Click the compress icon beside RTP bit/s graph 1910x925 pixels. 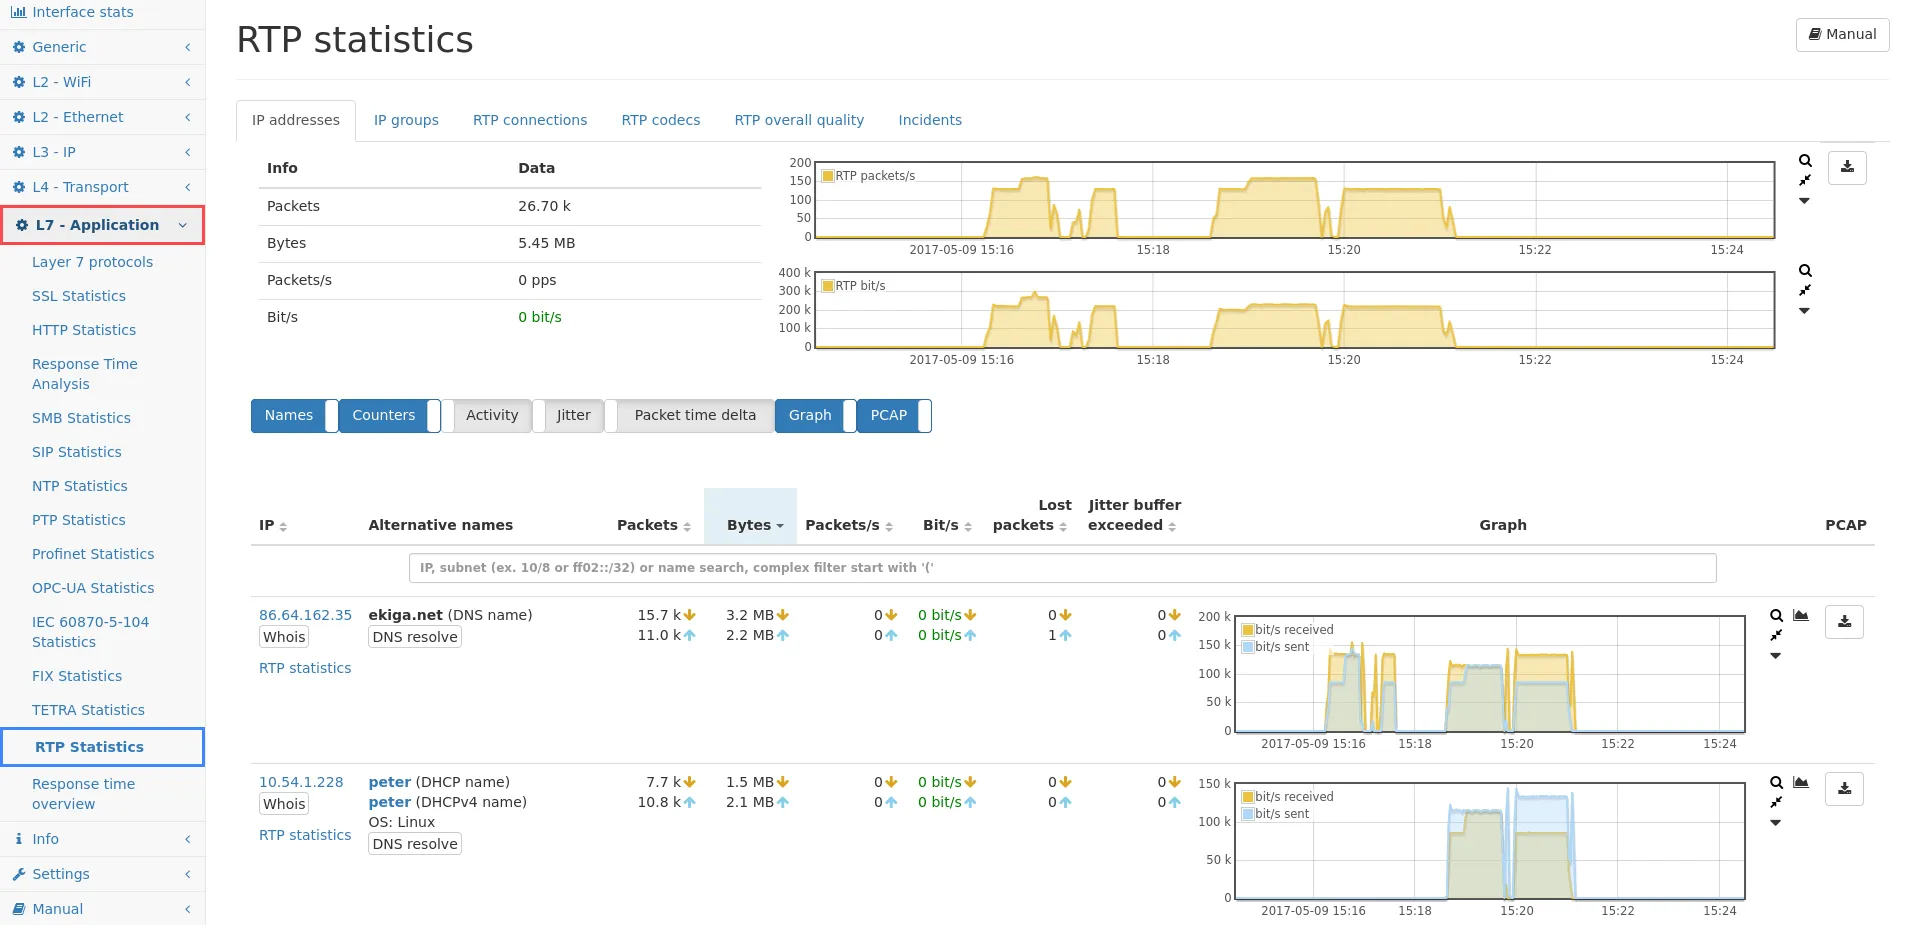tap(1805, 290)
